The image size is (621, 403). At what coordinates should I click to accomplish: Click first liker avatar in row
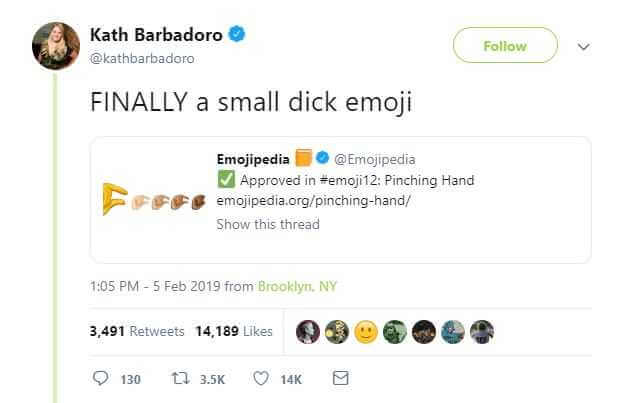pyautogui.click(x=310, y=331)
